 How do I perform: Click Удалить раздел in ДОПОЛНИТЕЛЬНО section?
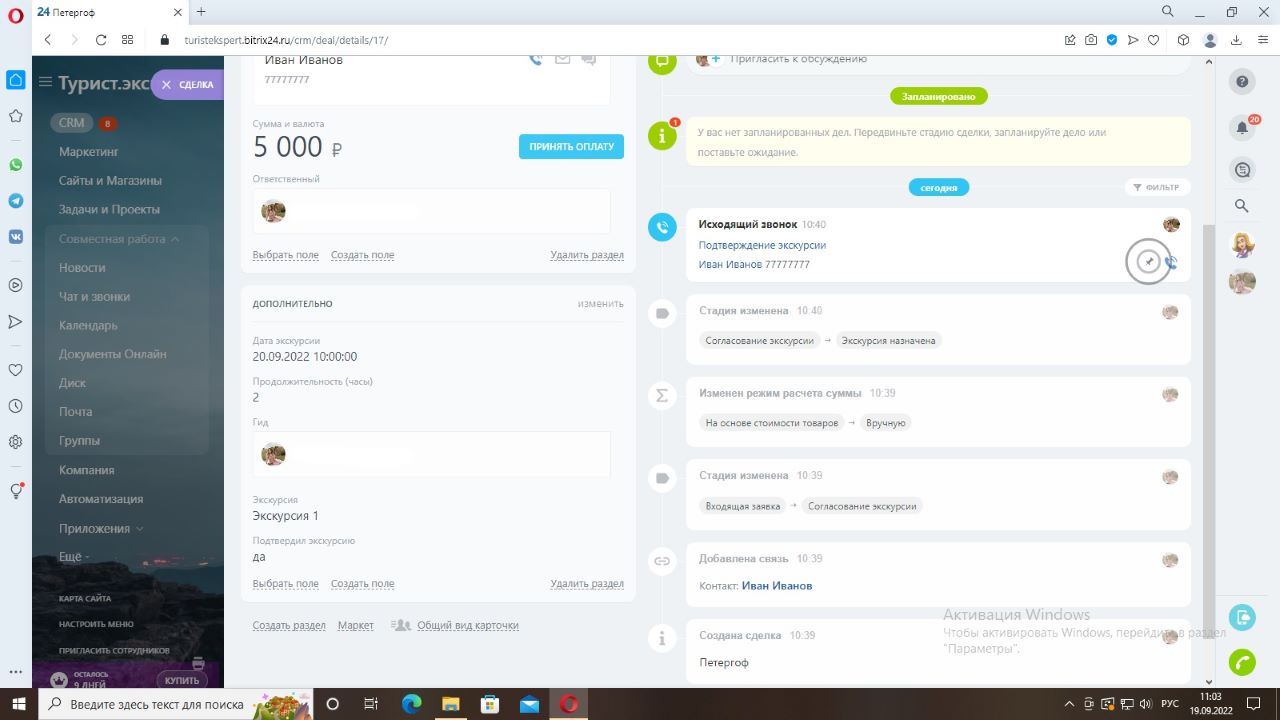click(x=587, y=584)
